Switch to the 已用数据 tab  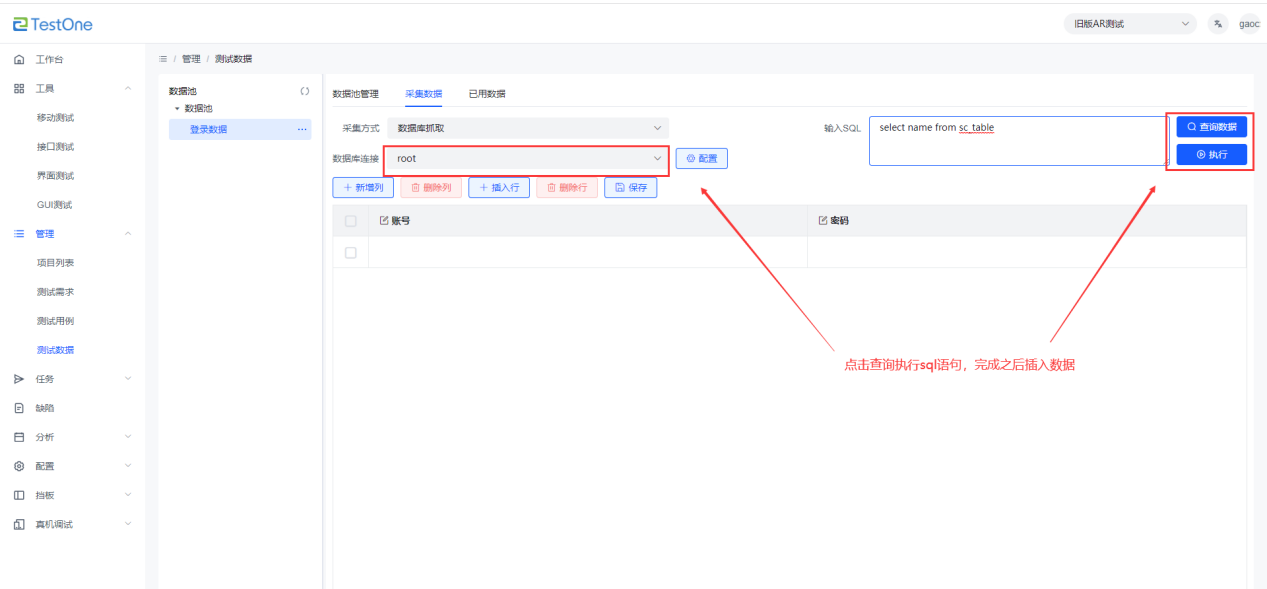coord(487,94)
